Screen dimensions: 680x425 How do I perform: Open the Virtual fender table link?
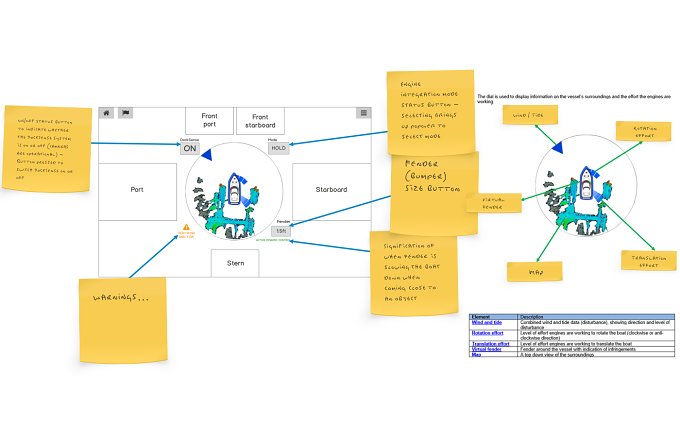[x=486, y=349]
